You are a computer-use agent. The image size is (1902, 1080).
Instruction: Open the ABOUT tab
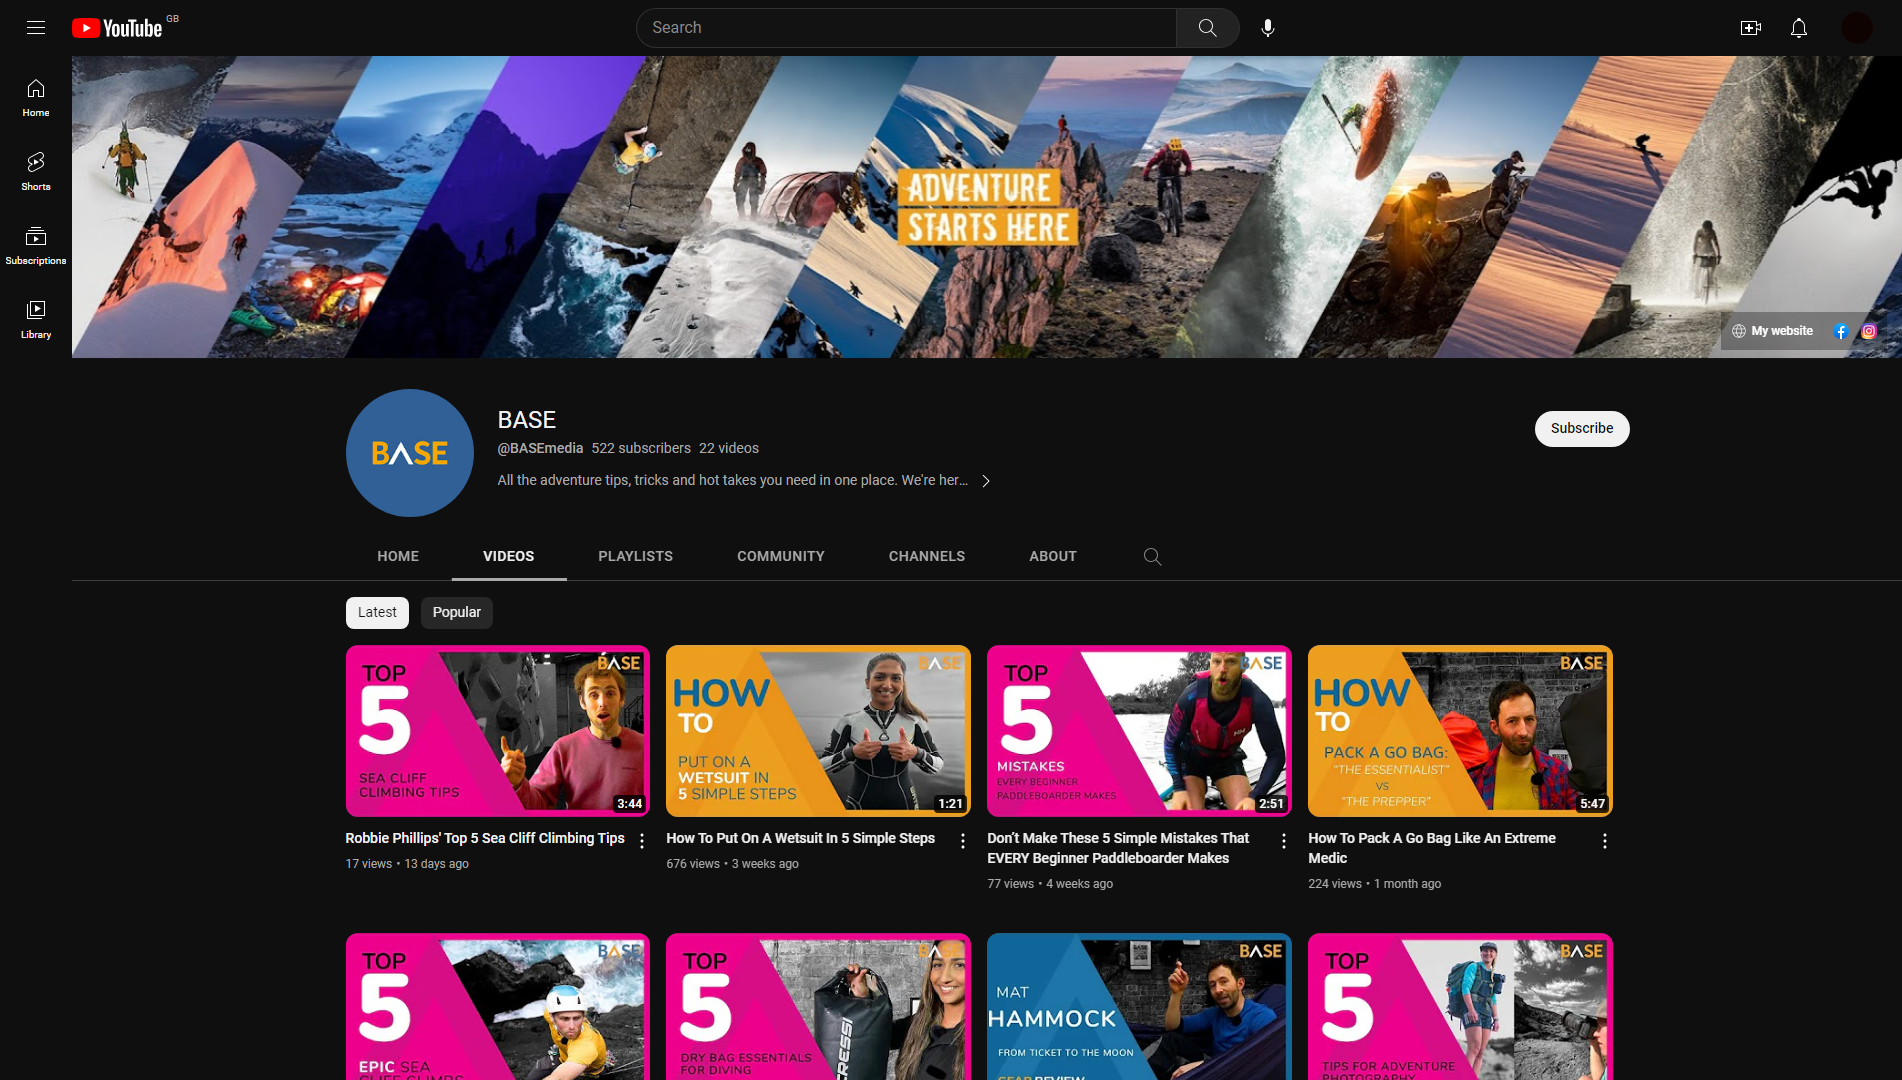click(x=1053, y=556)
